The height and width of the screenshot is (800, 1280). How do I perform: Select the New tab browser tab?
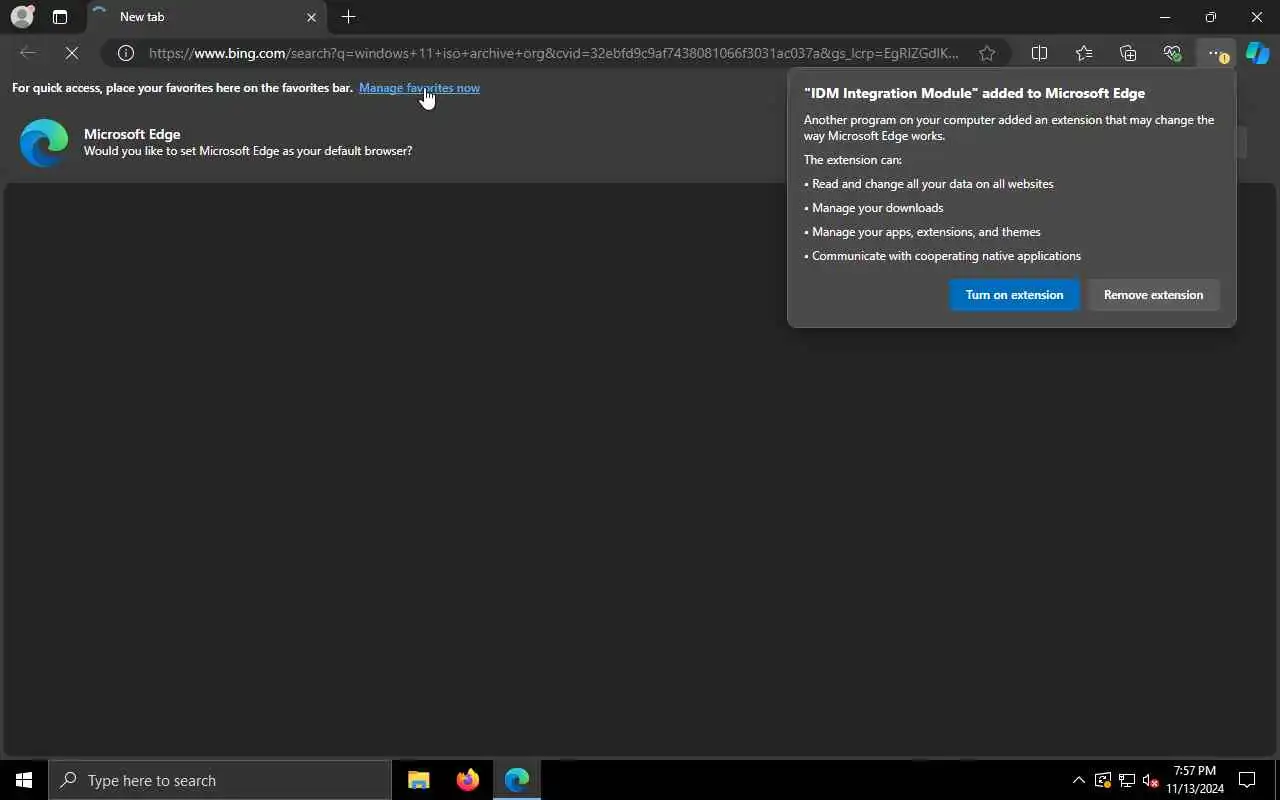pos(205,17)
